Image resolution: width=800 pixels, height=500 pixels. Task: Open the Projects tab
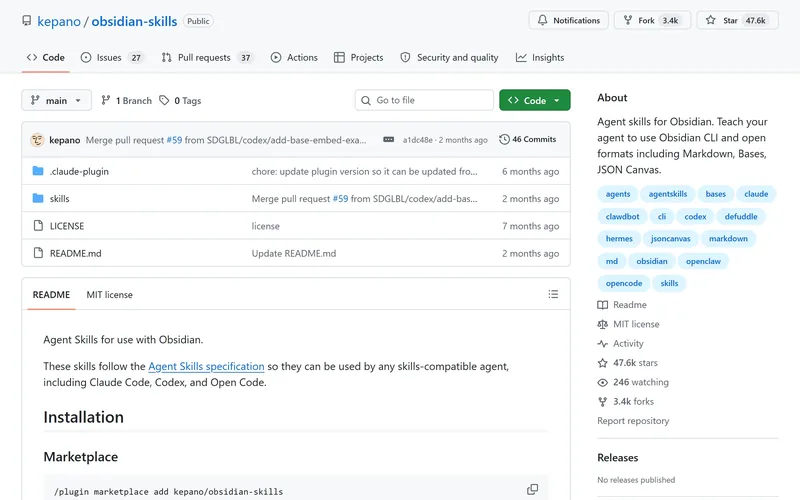[358, 58]
